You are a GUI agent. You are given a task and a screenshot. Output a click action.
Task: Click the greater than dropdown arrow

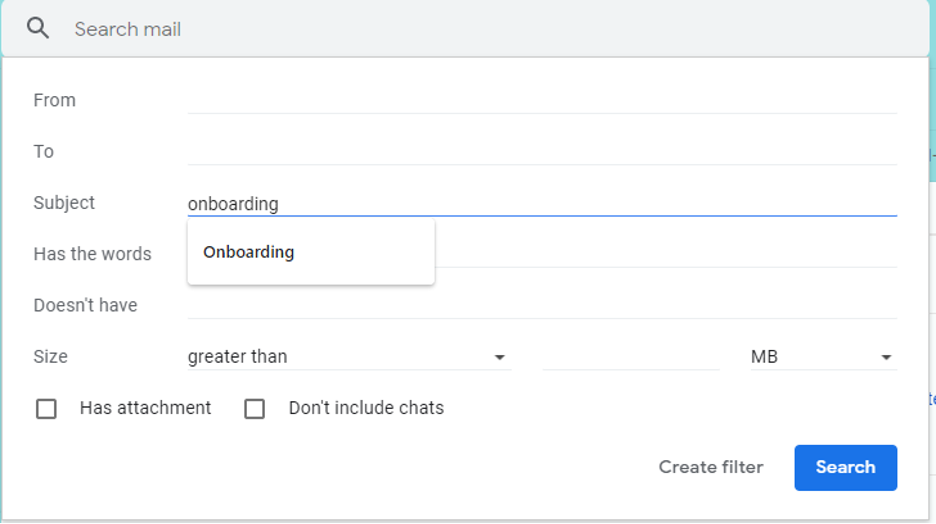click(x=500, y=357)
